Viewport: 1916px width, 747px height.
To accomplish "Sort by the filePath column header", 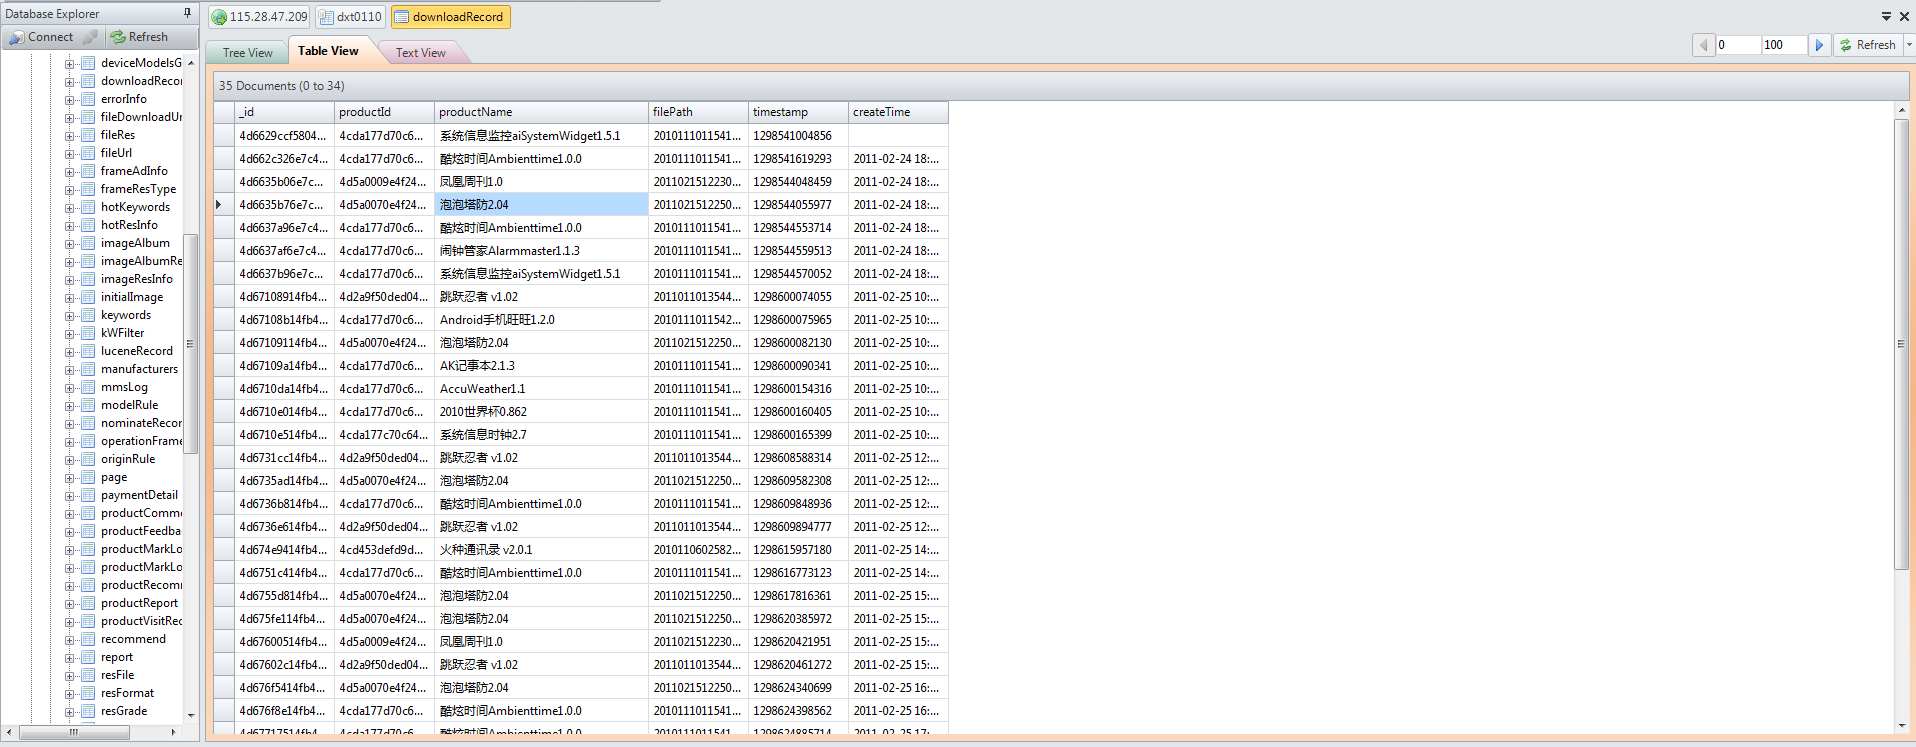I will [698, 112].
